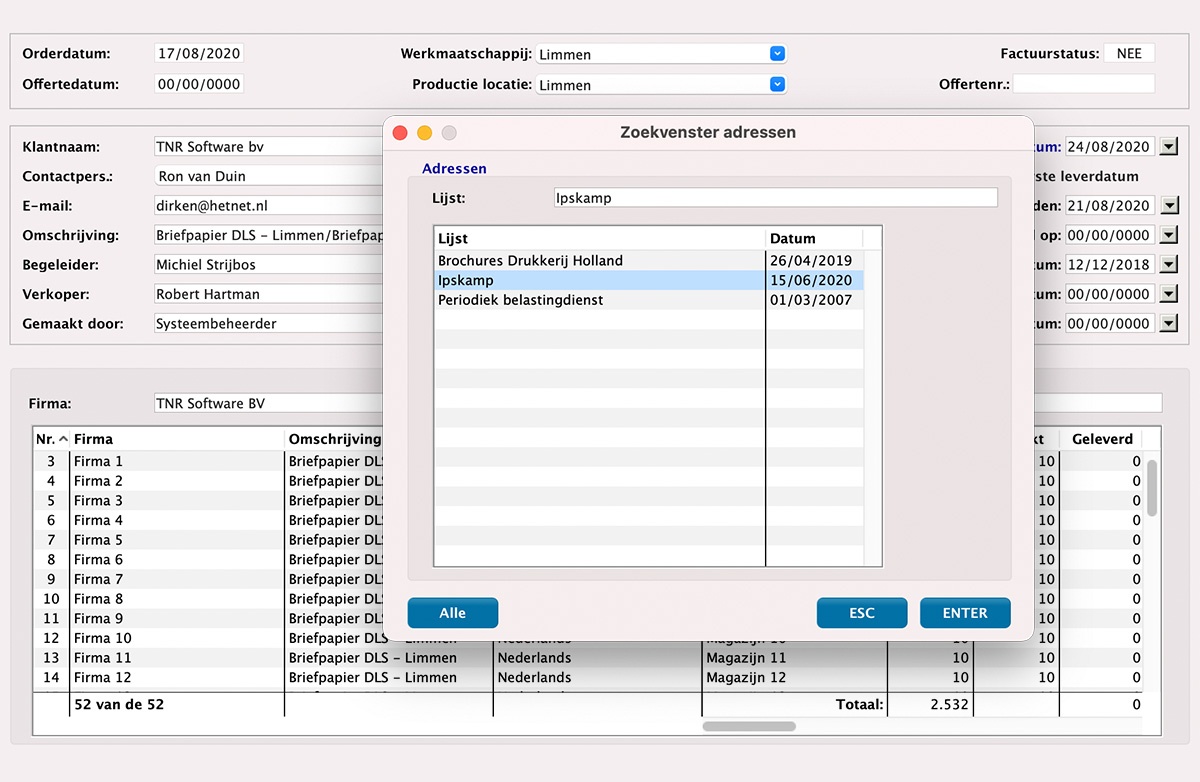This screenshot has width=1200, height=782.
Task: Click the Orderdatum field 17/08/2020
Action: pos(199,54)
